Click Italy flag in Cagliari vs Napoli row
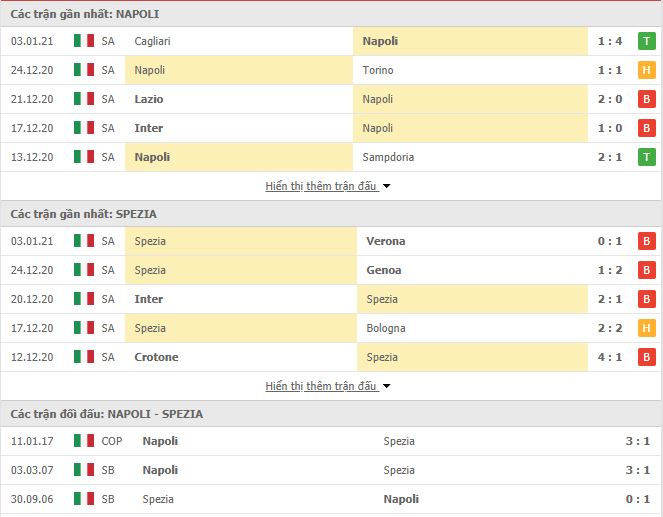Screen dimensions: 663x517 click(x=84, y=41)
